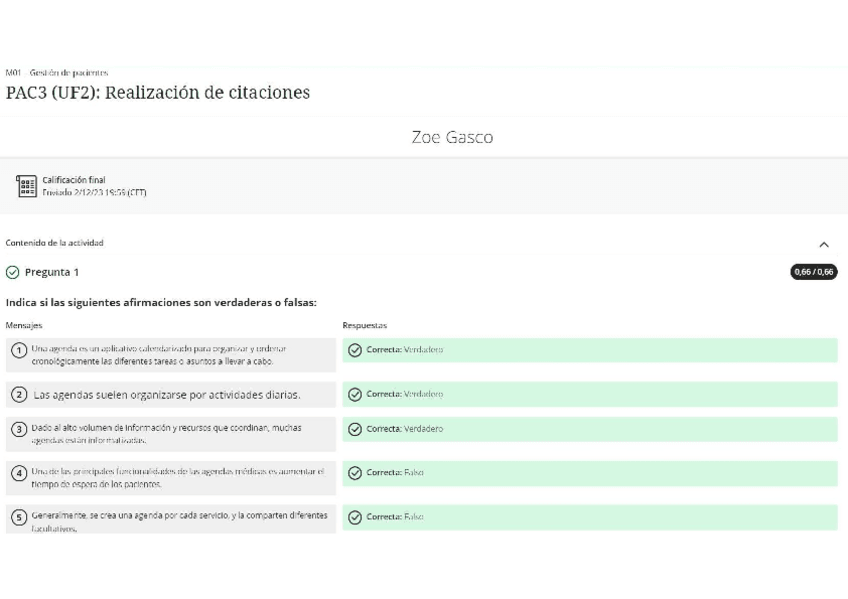Click the 'Correcta: Falso' text for statement 5
Viewport: 848px width, 599px height.
click(395, 517)
